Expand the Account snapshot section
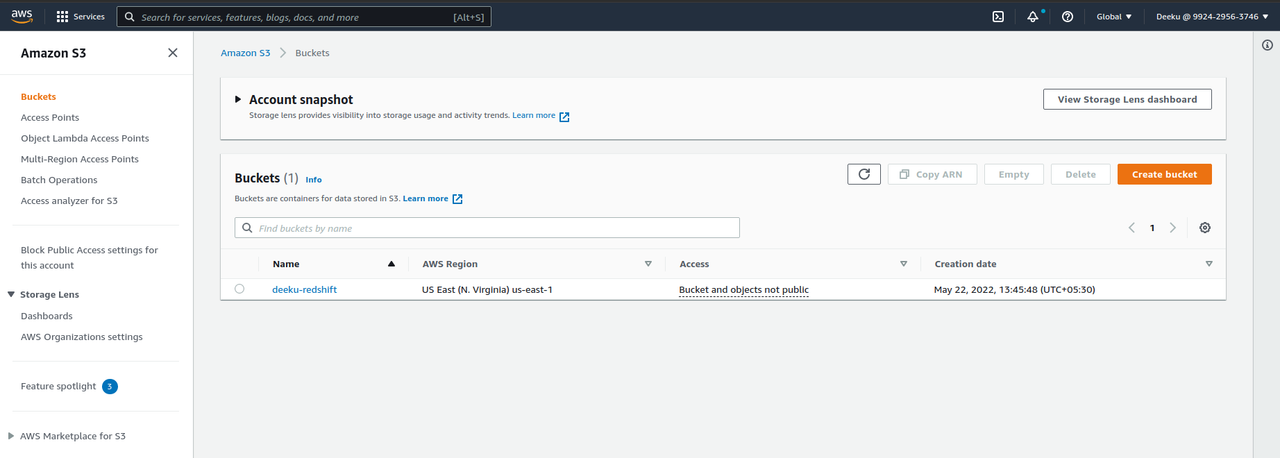 click(238, 99)
